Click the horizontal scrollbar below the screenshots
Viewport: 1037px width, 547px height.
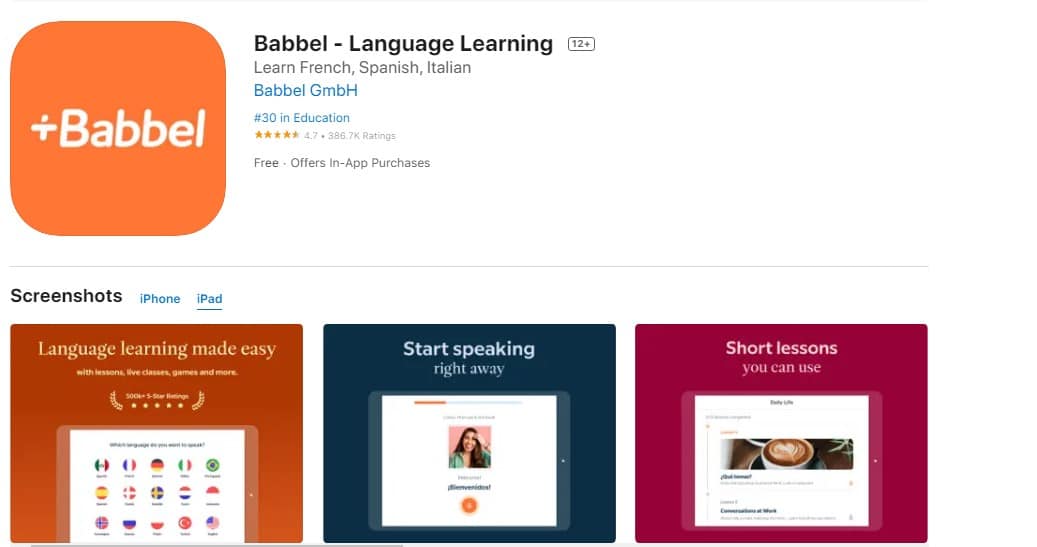(x=216, y=545)
